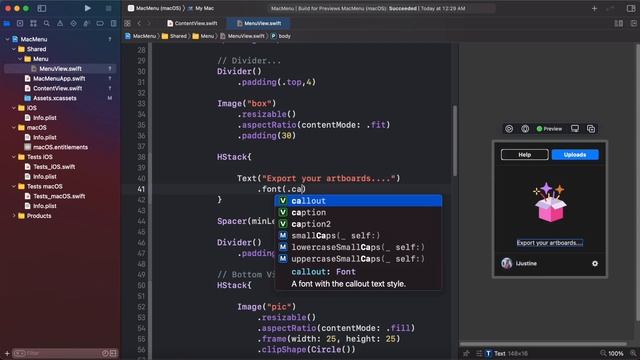This screenshot has width=640, height=360.
Task: Add editor on right
Action: tap(633, 23)
